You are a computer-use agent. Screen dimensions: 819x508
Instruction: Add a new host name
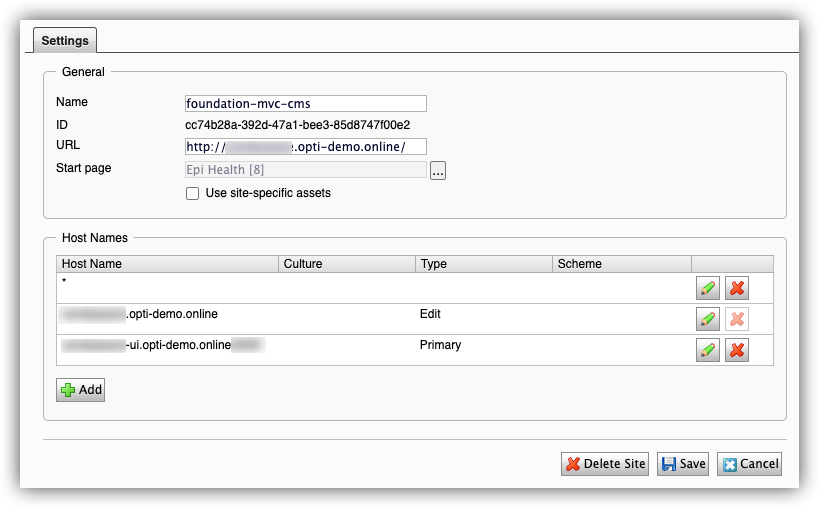[x=81, y=390]
